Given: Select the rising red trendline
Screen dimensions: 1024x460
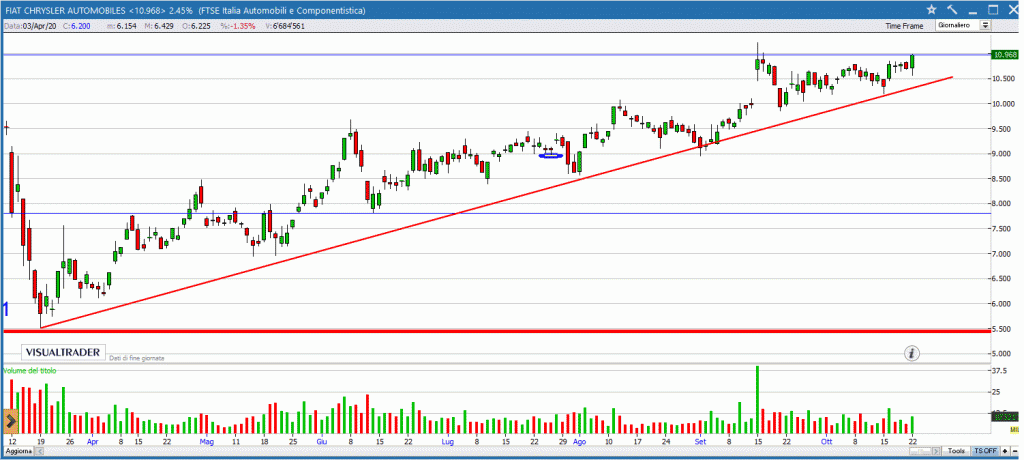Looking at the screenshot, I should [x=496, y=202].
